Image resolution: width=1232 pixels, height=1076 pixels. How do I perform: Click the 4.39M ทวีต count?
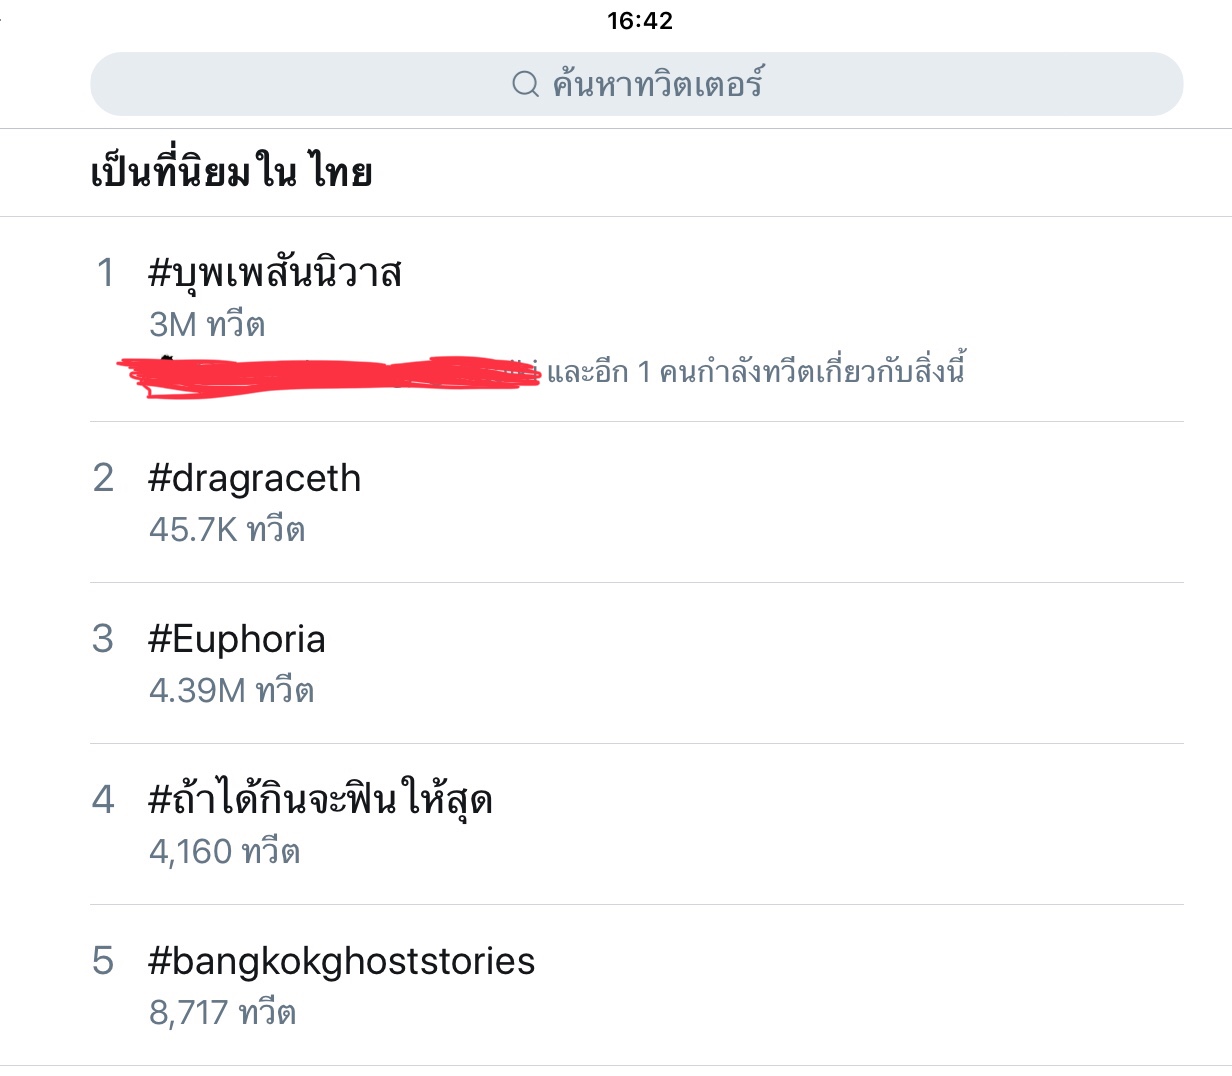(232, 691)
